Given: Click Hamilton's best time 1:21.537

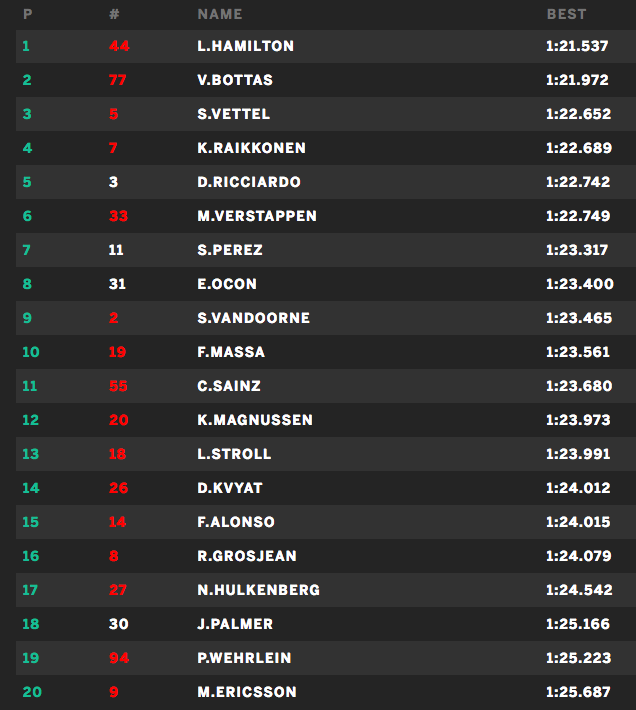Looking at the screenshot, I should point(577,46).
